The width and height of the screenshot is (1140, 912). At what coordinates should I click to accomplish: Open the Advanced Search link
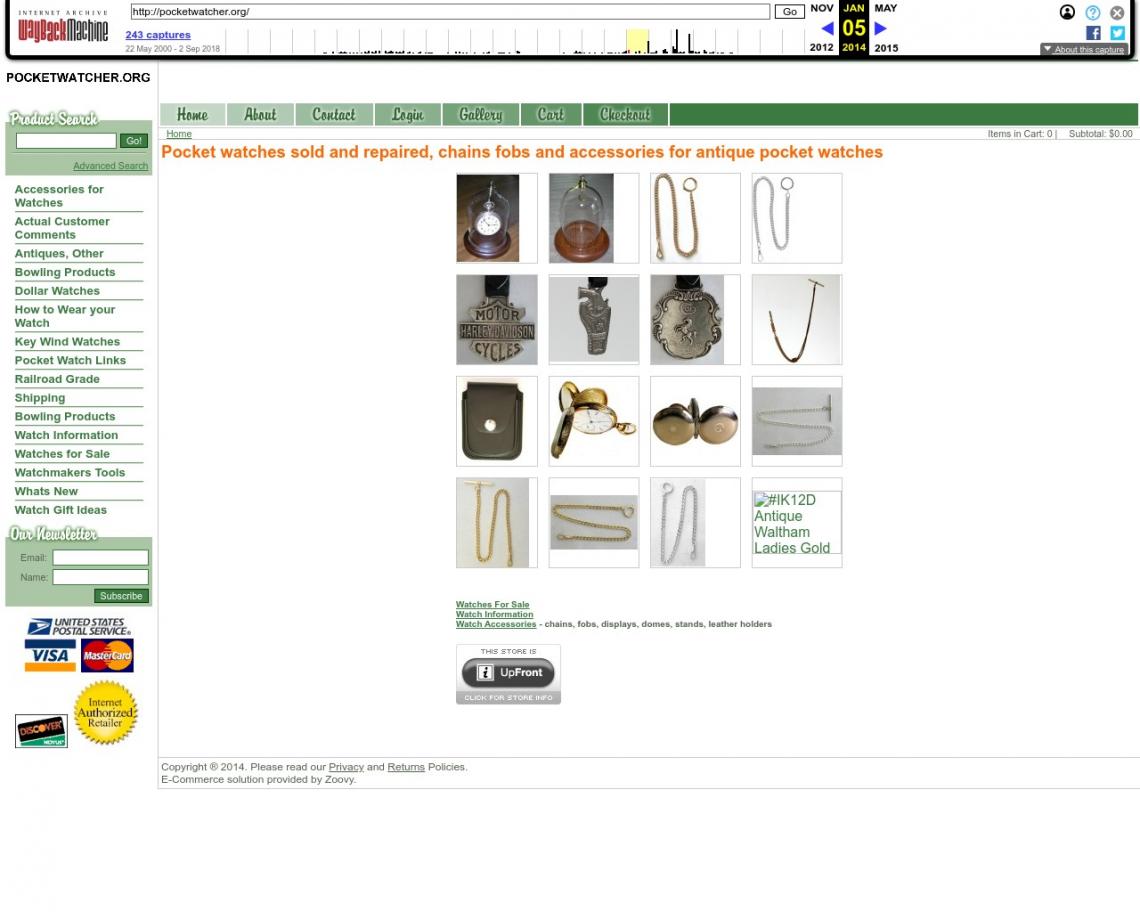coord(110,166)
